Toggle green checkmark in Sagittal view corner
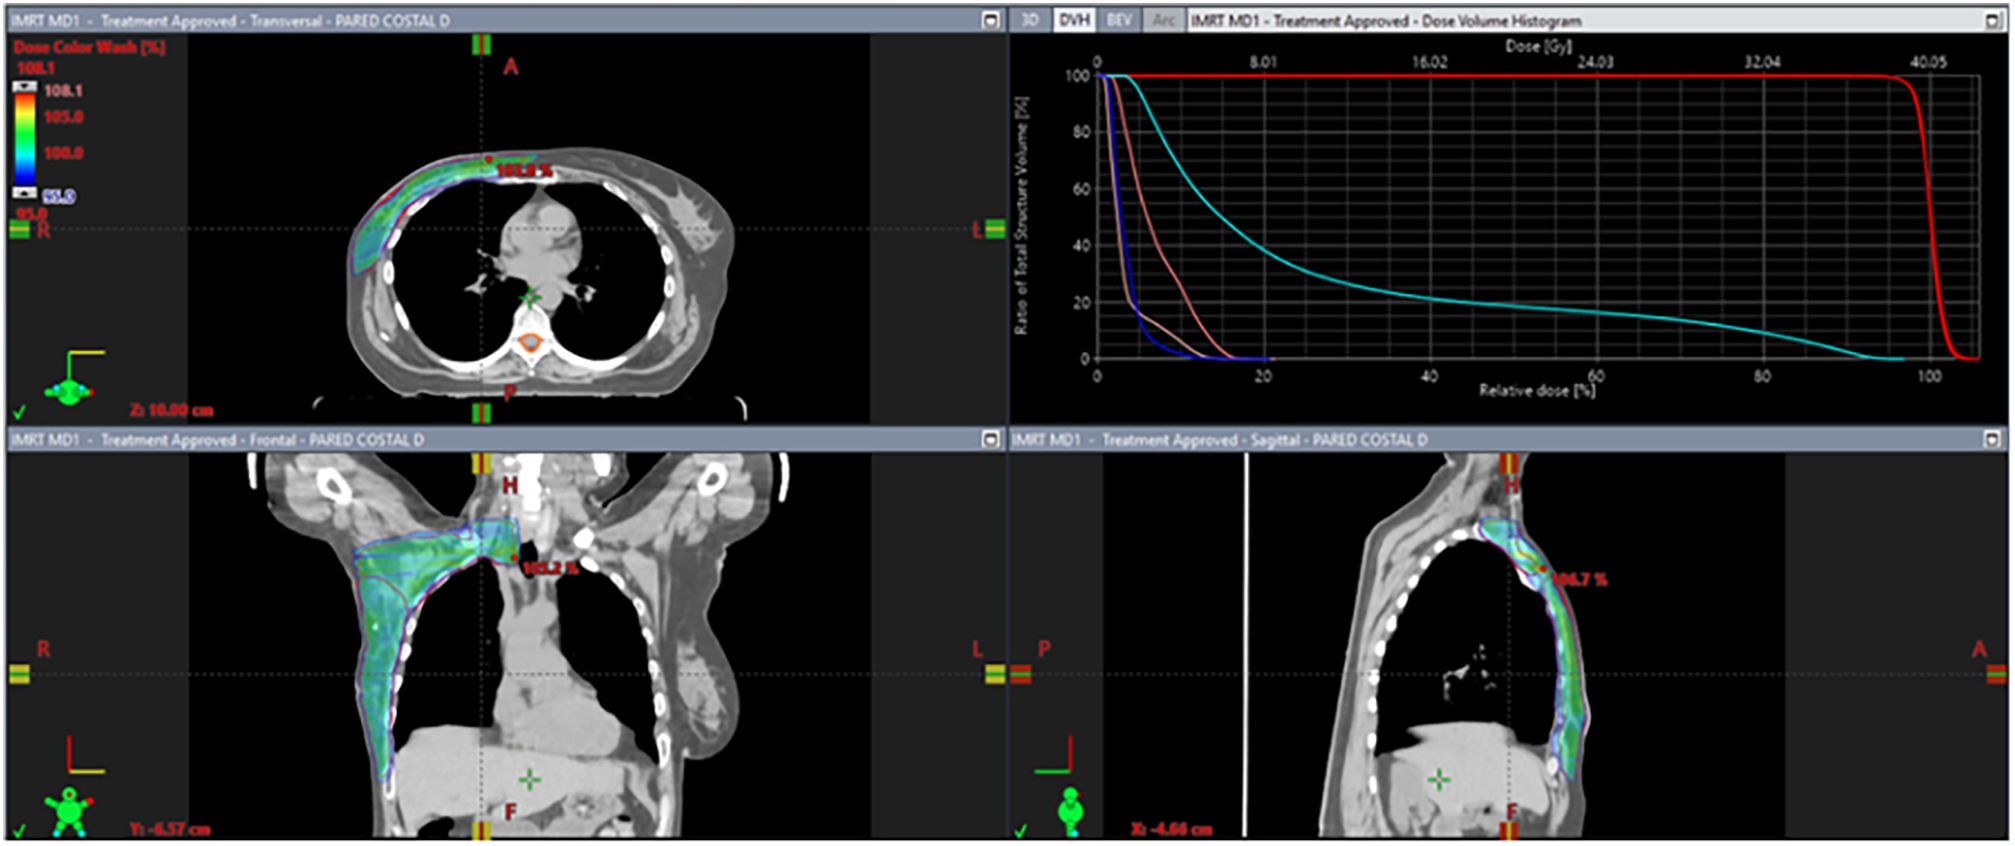Image resolution: width=2015 pixels, height=846 pixels. (x=1021, y=830)
